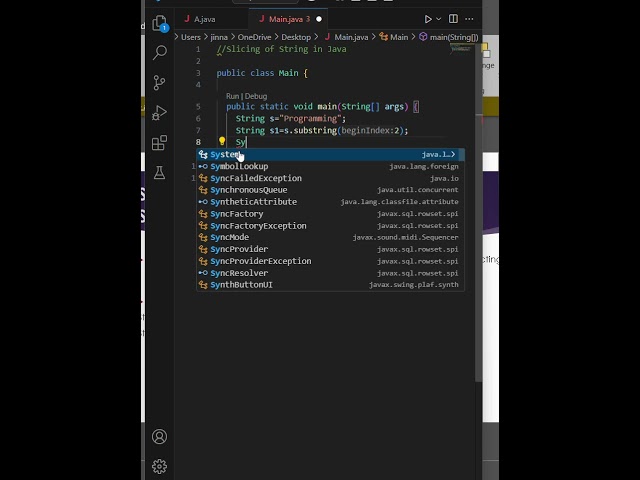Expand the run options dropdown arrow
The image size is (640, 480).
[x=438, y=19]
